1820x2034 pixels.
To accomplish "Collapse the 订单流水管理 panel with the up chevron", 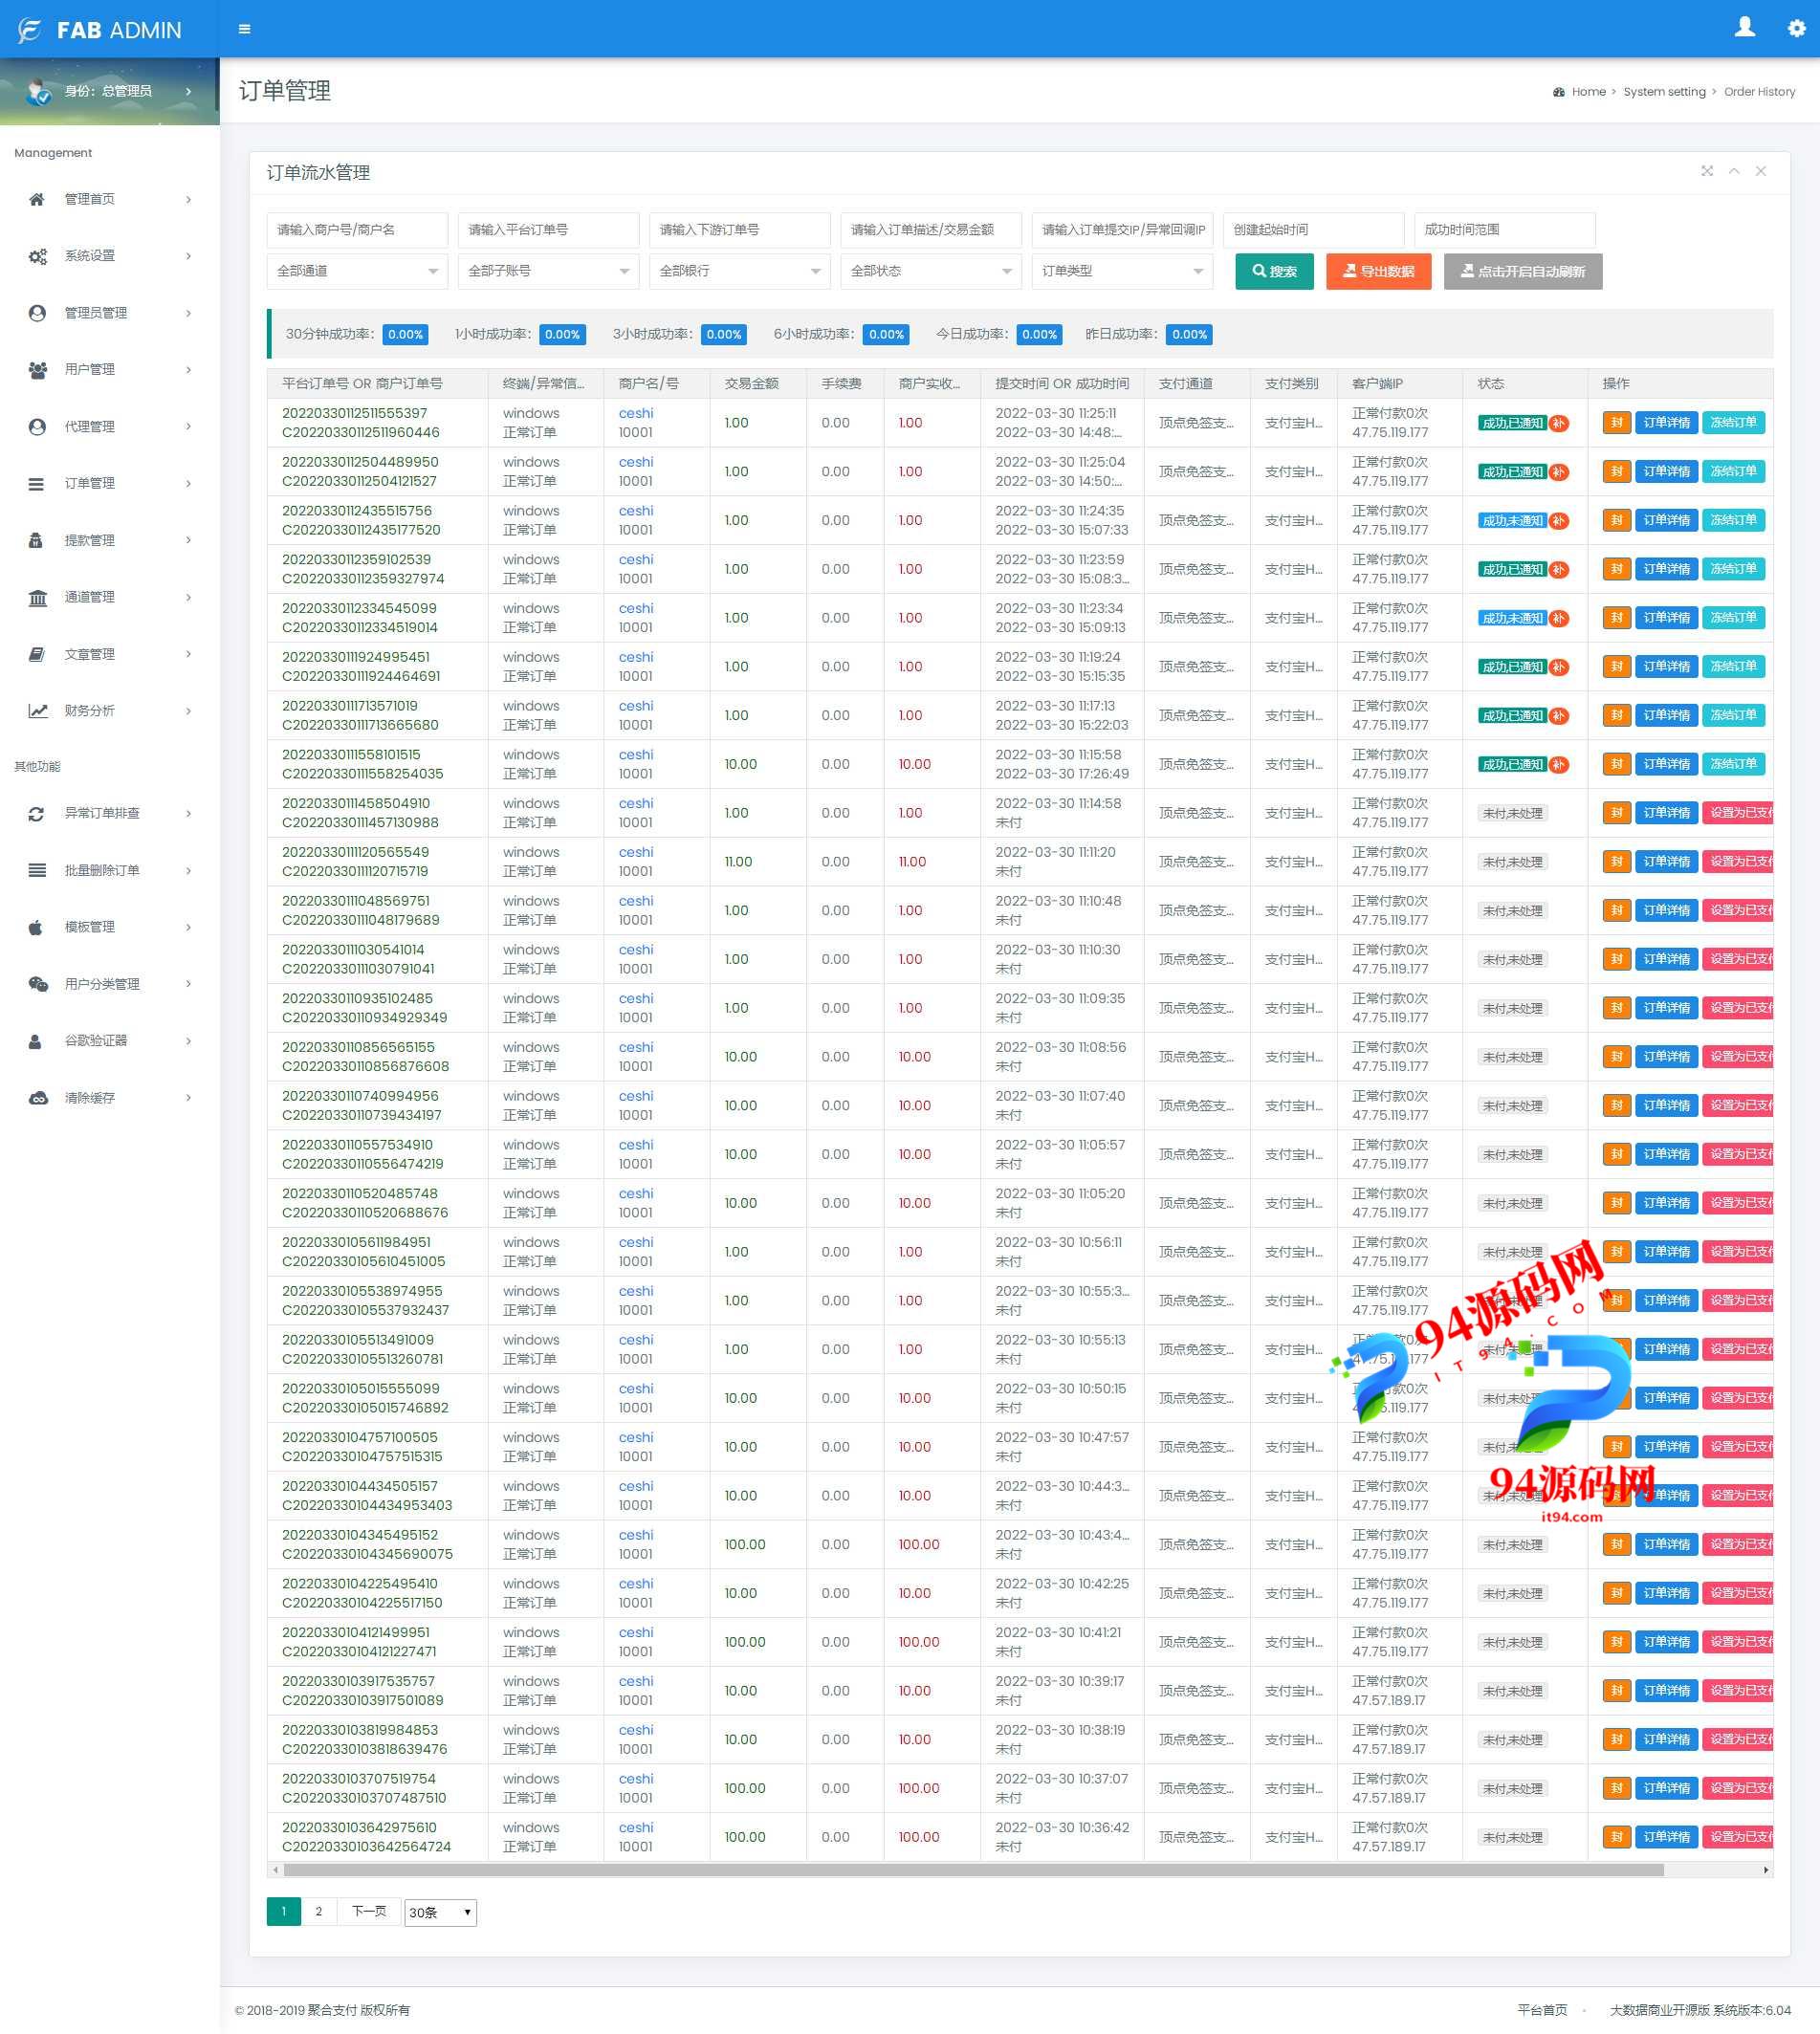I will [1734, 171].
